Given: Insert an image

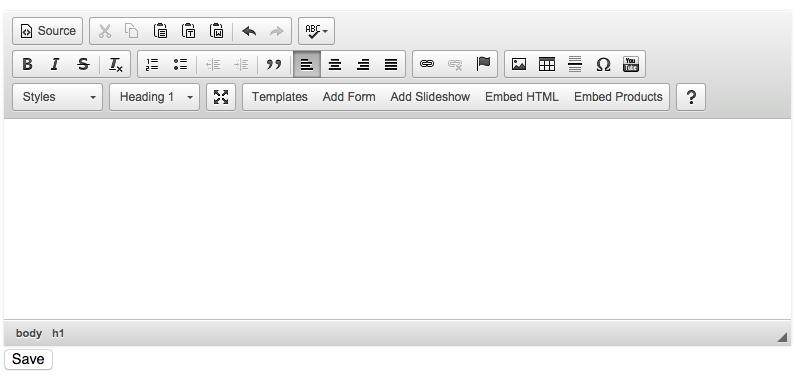Looking at the screenshot, I should [519, 64].
